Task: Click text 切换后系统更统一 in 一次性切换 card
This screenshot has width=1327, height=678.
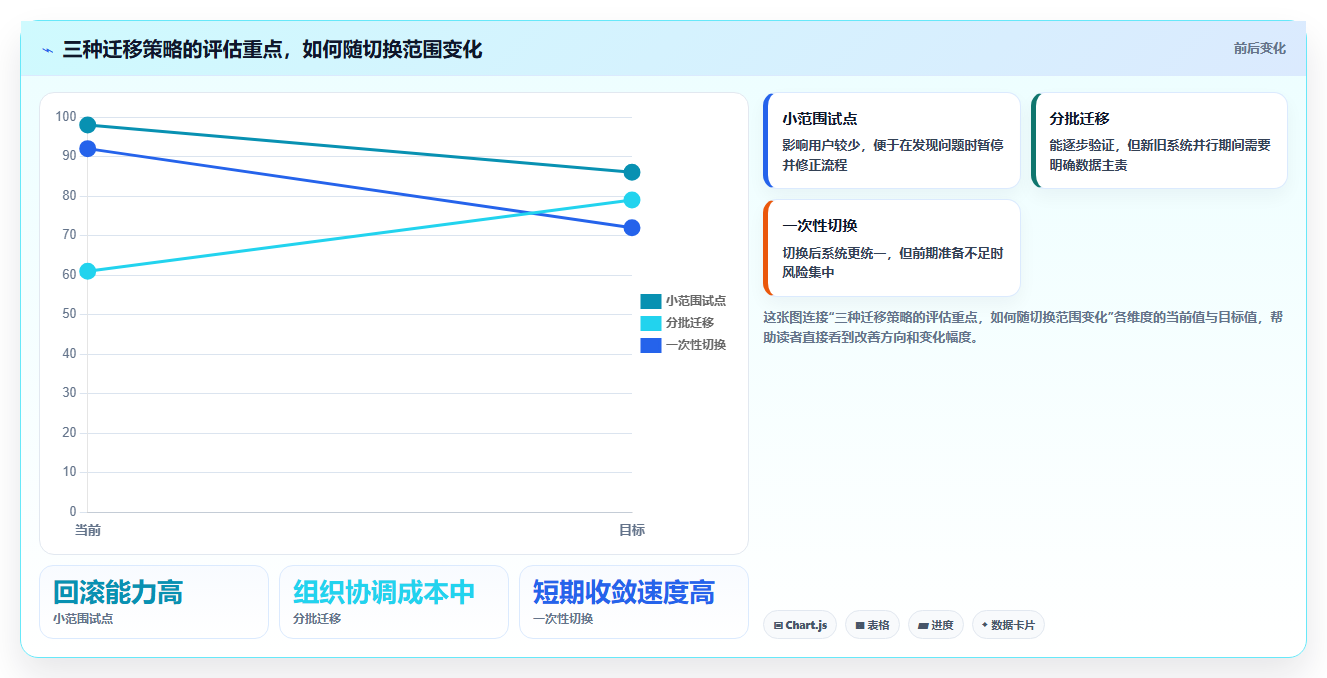Action: pos(835,254)
